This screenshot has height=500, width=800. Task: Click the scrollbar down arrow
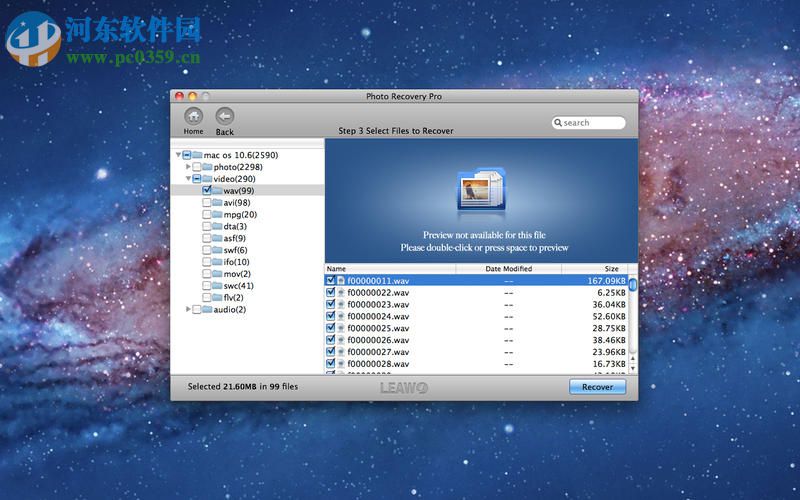pyautogui.click(x=633, y=368)
